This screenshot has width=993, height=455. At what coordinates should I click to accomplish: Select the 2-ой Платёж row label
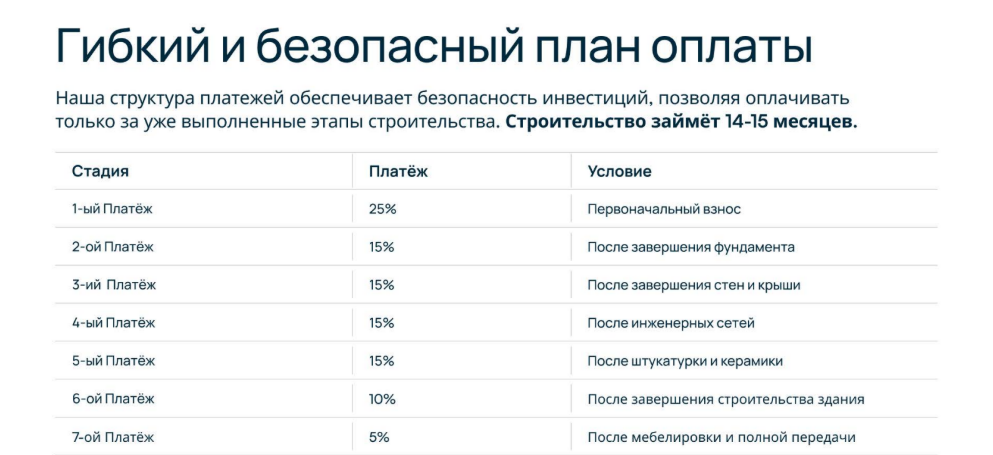pyautogui.click(x=113, y=247)
